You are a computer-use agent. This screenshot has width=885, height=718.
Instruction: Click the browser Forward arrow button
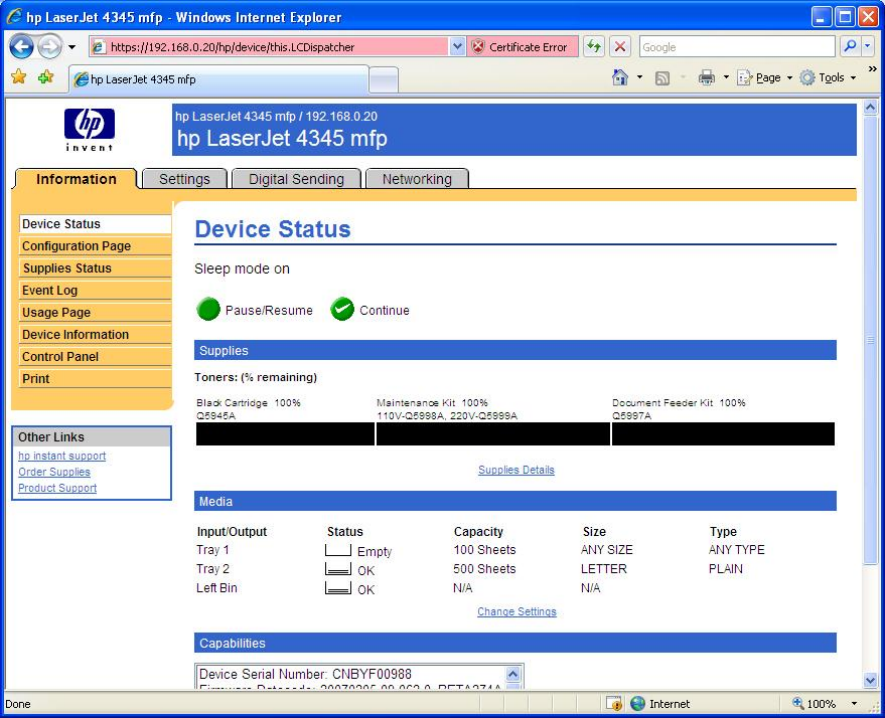pos(50,46)
